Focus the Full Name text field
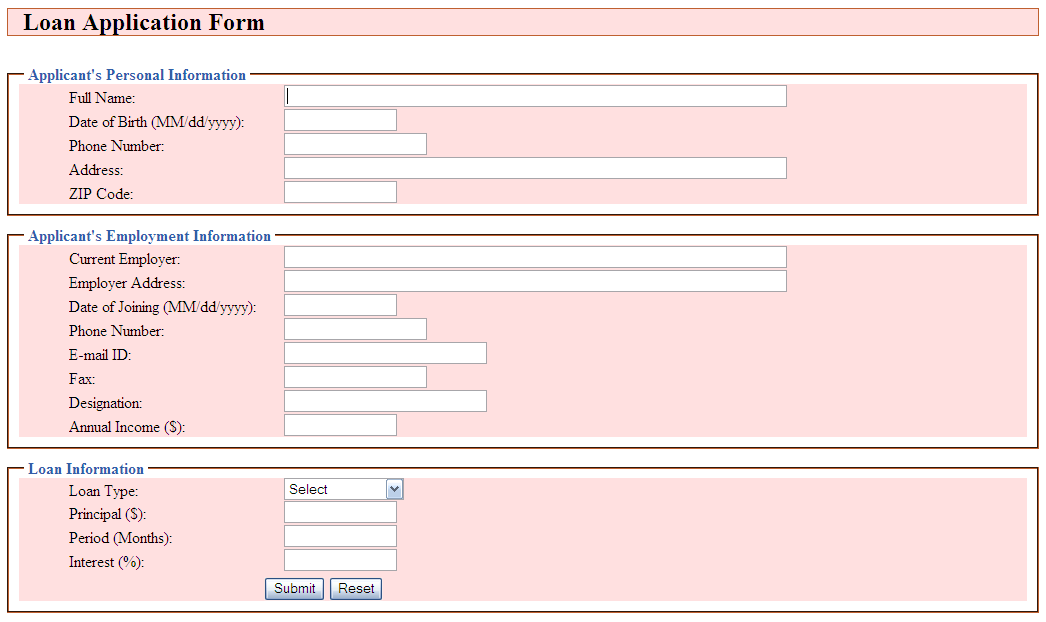The image size is (1046, 622). 535,96
